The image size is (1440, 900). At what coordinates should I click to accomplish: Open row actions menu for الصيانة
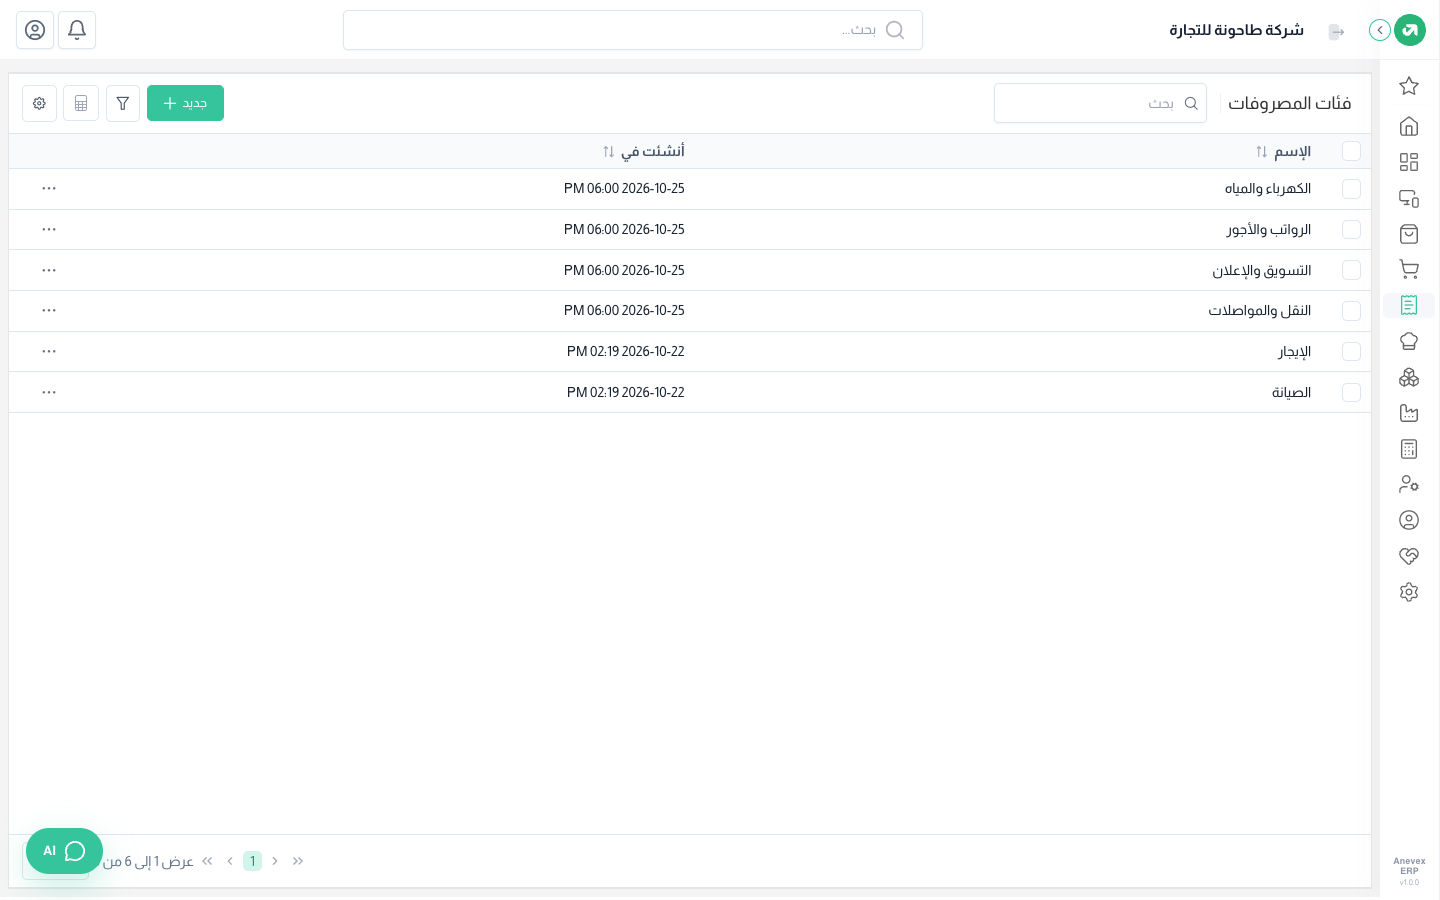tap(49, 392)
